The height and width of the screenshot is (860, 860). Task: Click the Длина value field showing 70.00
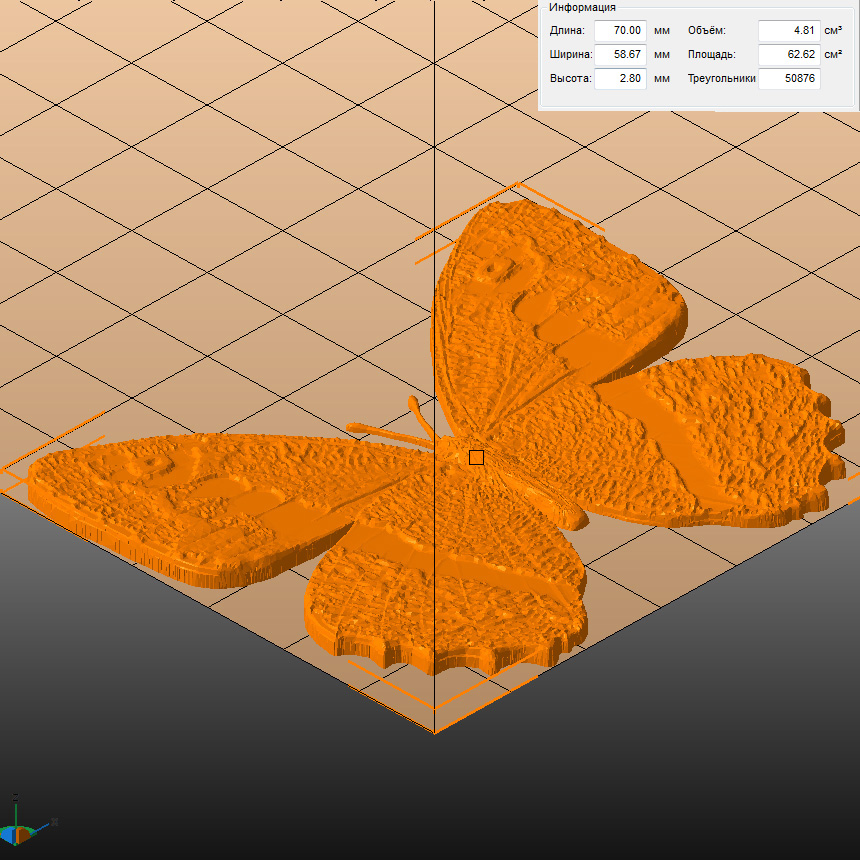[620, 31]
